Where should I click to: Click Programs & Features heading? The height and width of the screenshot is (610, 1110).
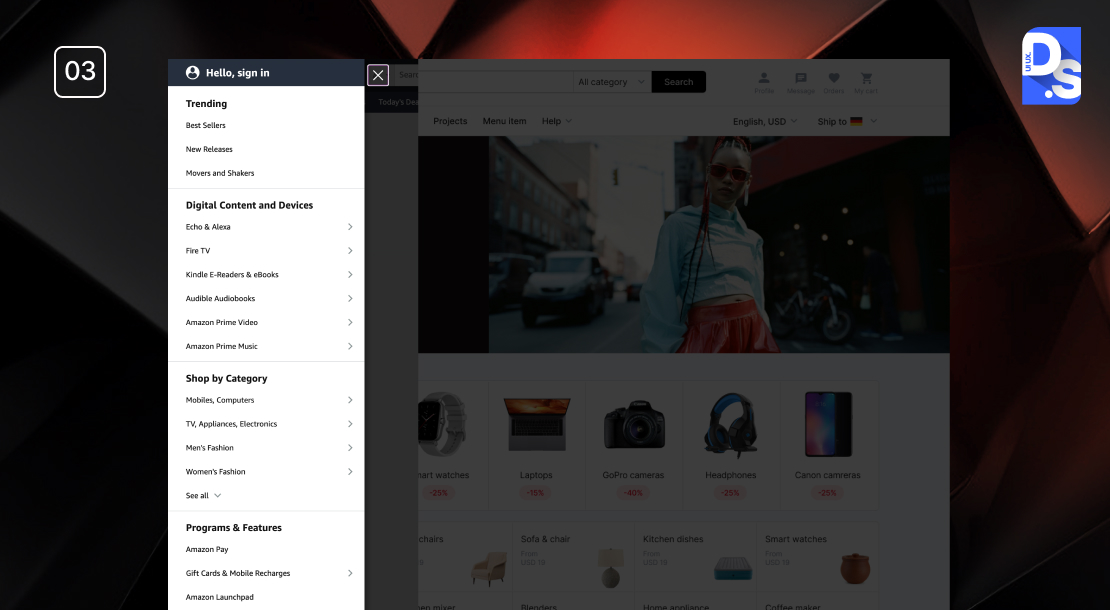coord(234,528)
